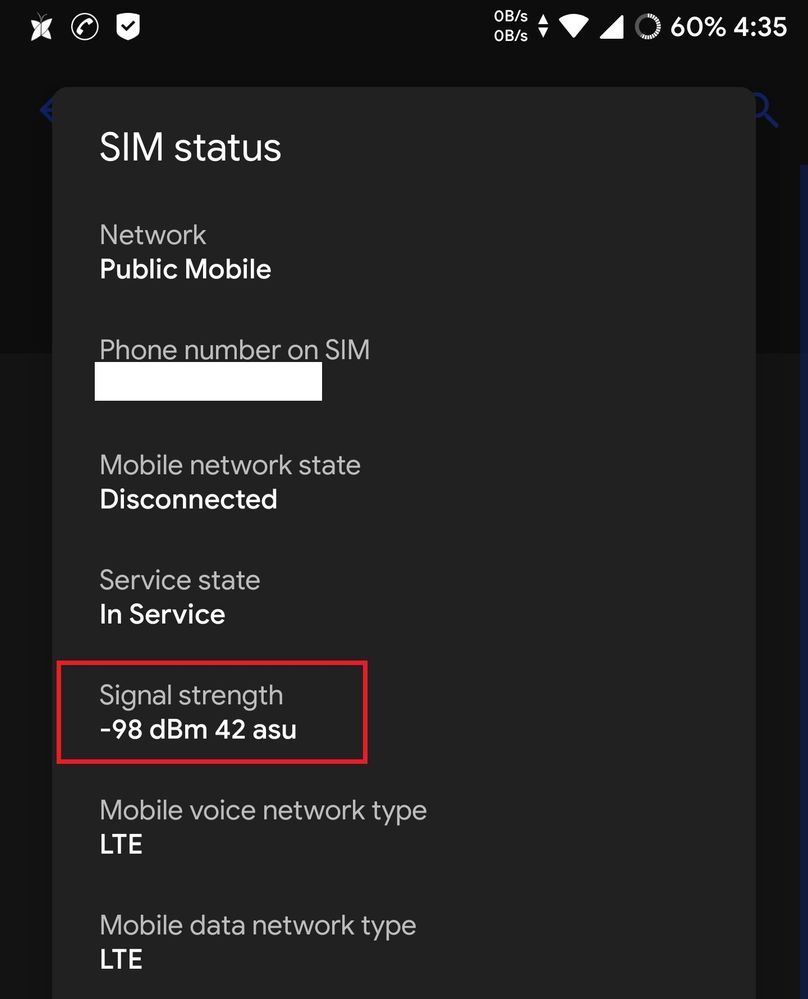
Task: Tap the cellular signal triangle icon
Action: pos(614,27)
